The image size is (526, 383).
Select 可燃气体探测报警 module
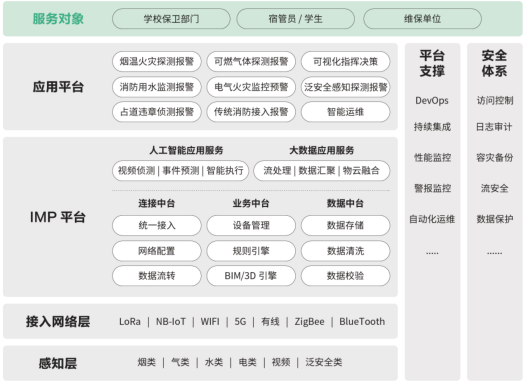(x=251, y=61)
